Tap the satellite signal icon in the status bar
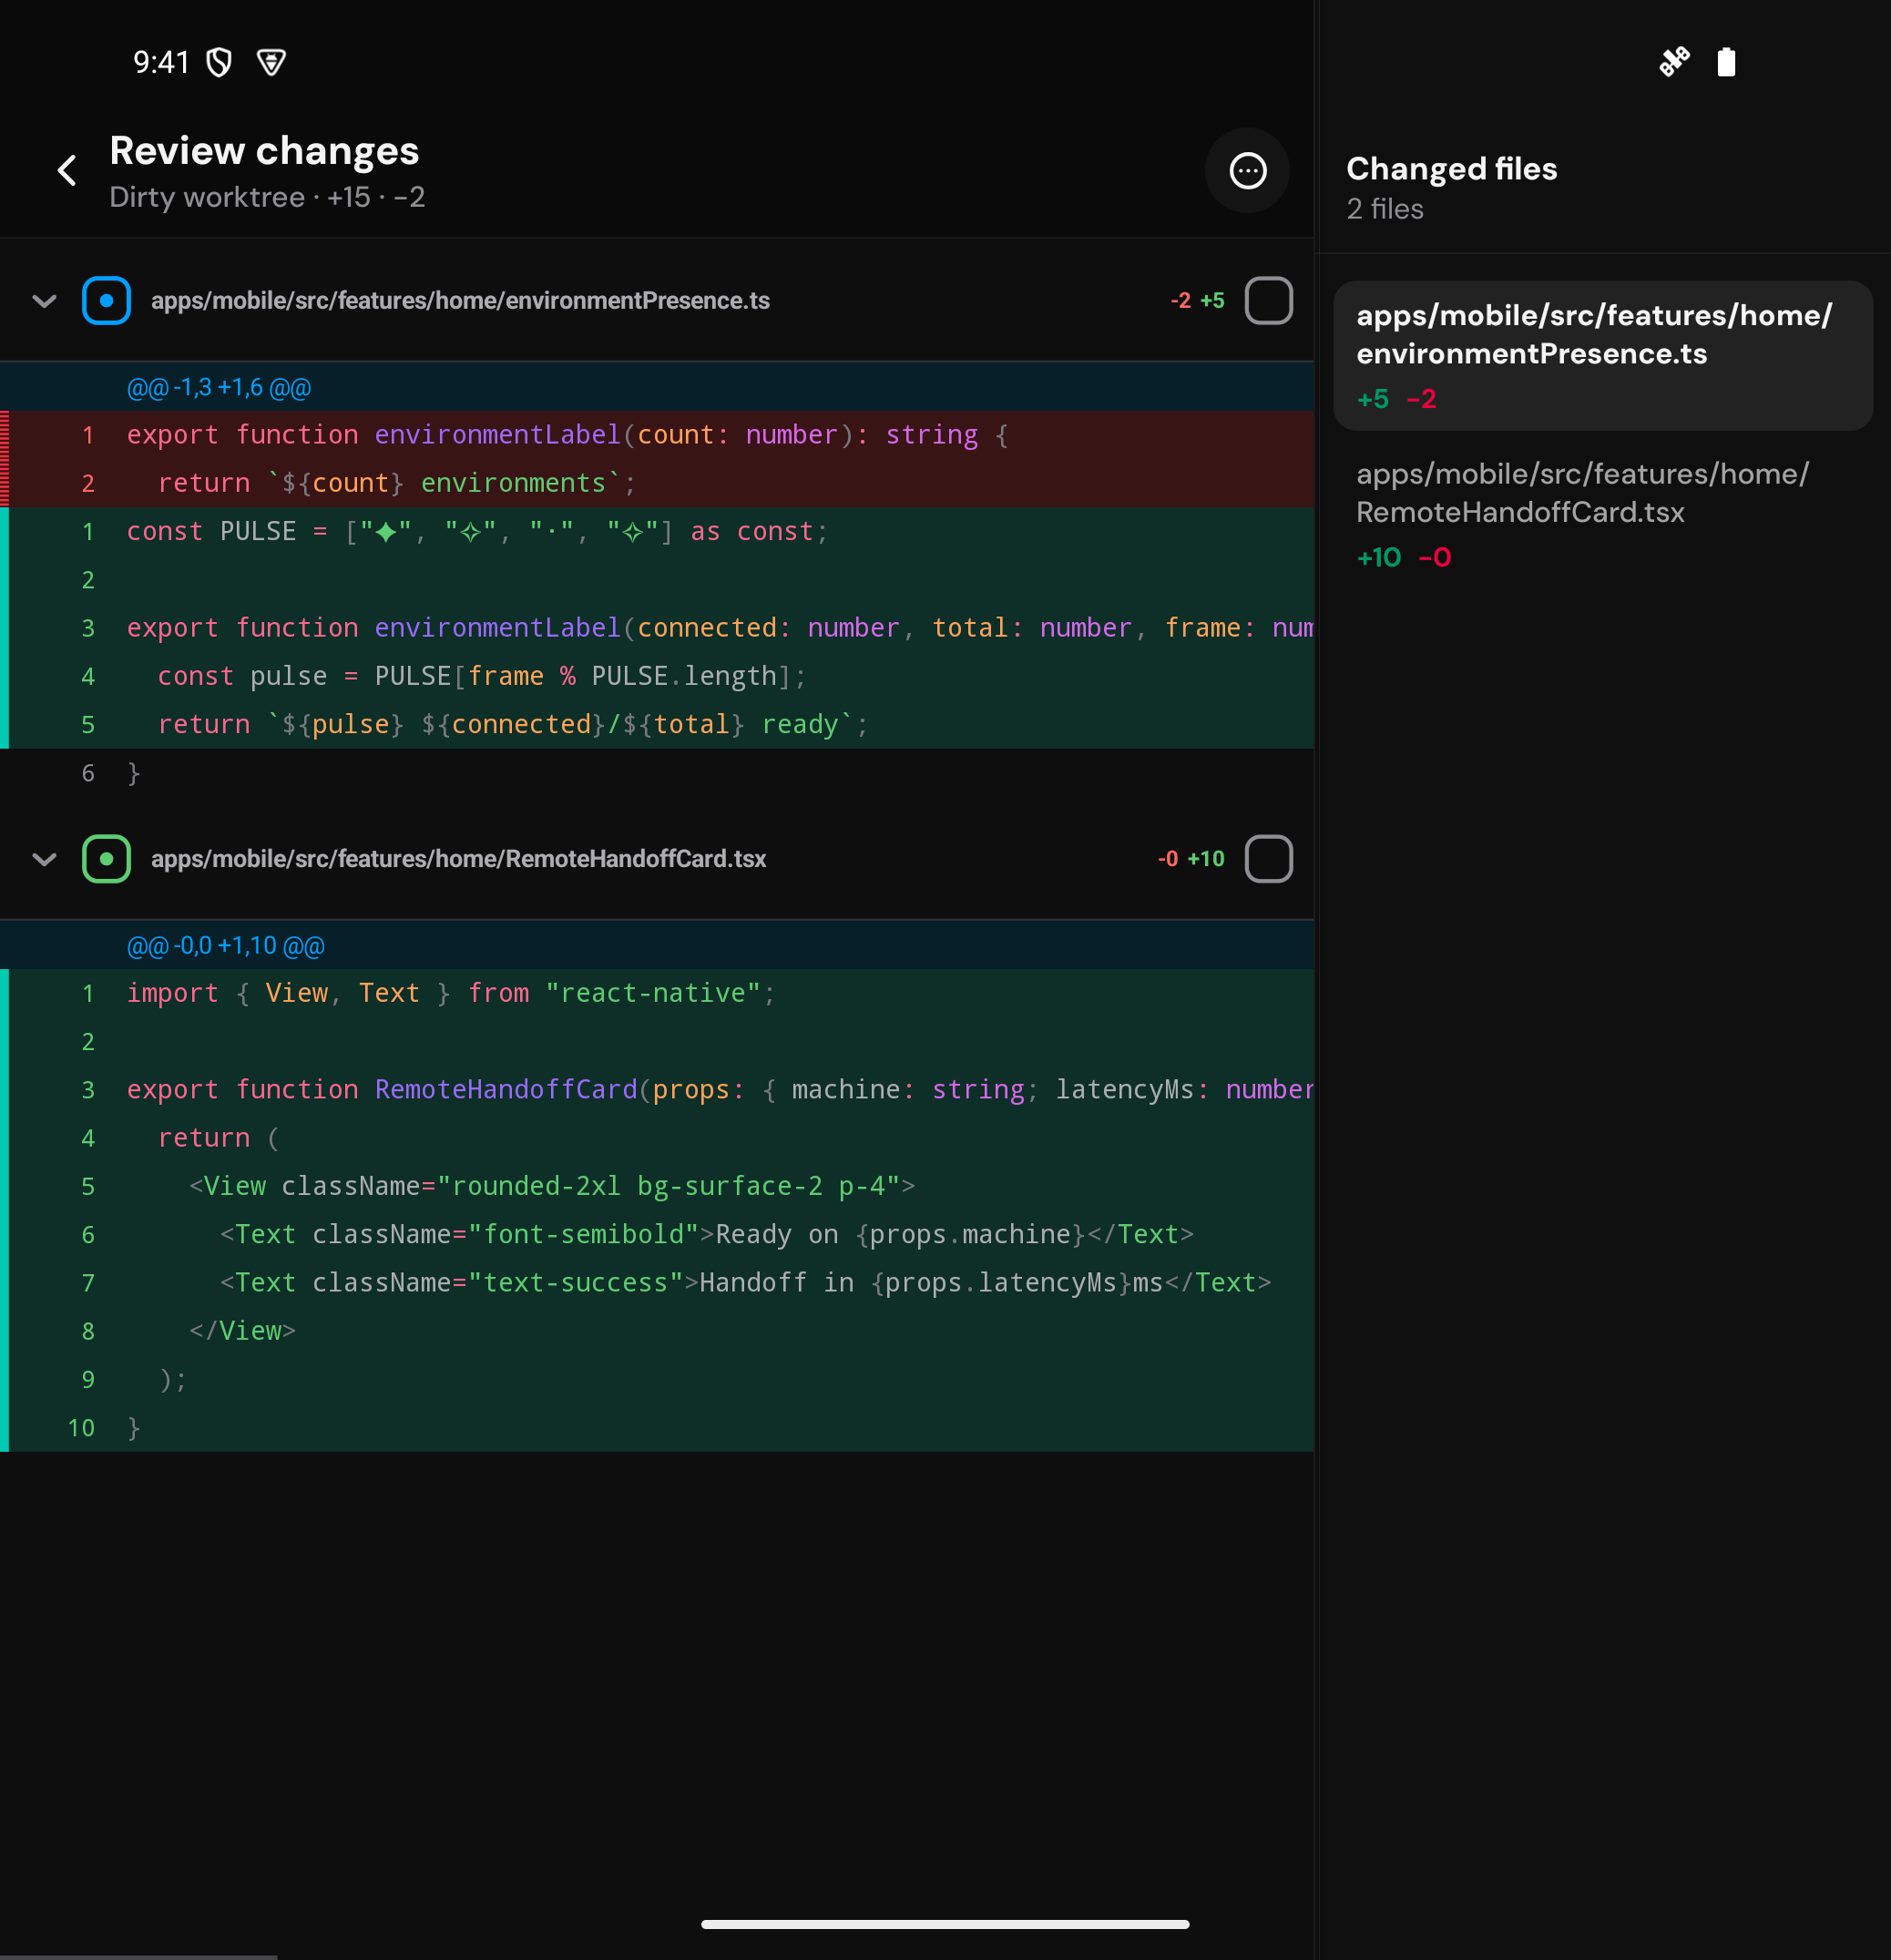 pos(1674,62)
